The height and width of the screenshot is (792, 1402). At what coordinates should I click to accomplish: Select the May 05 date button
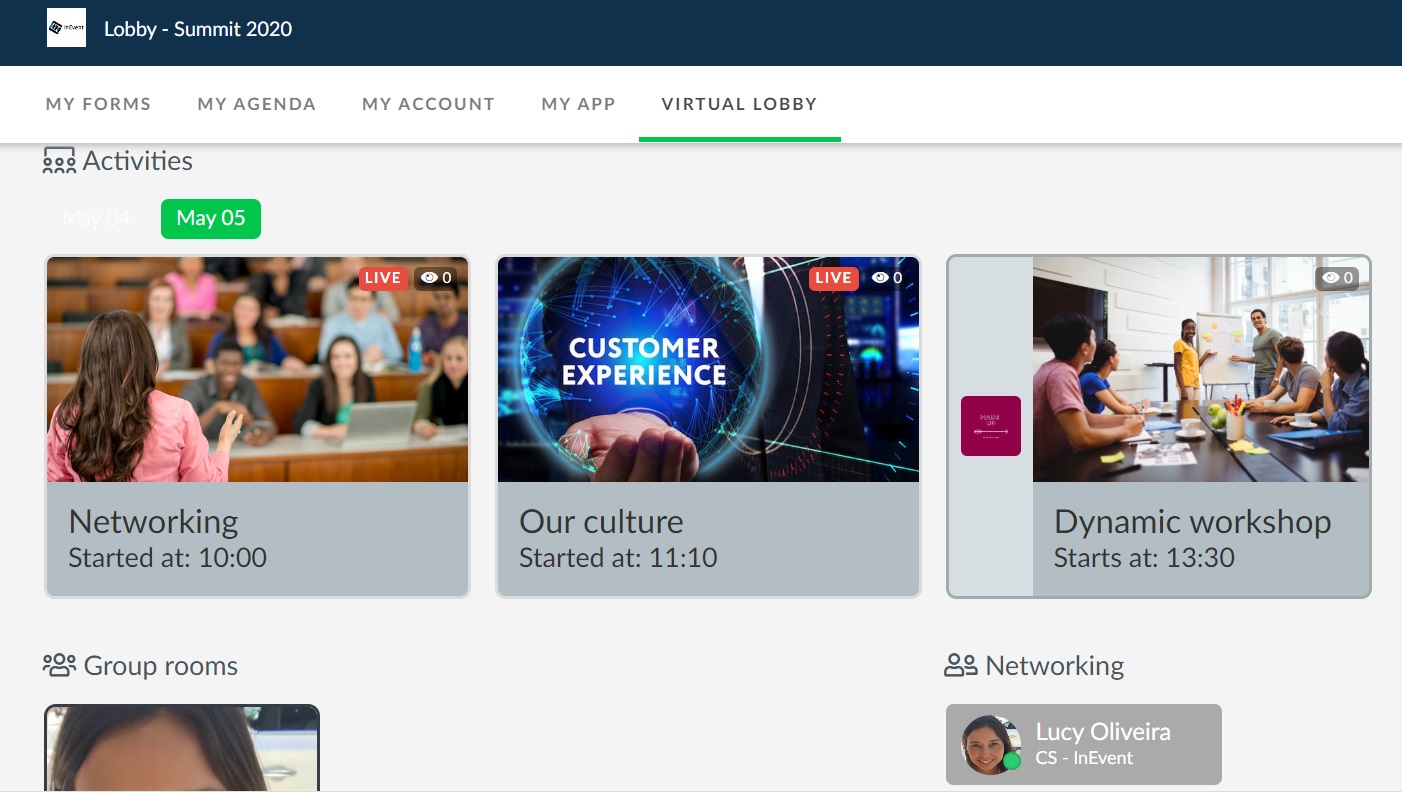point(211,218)
